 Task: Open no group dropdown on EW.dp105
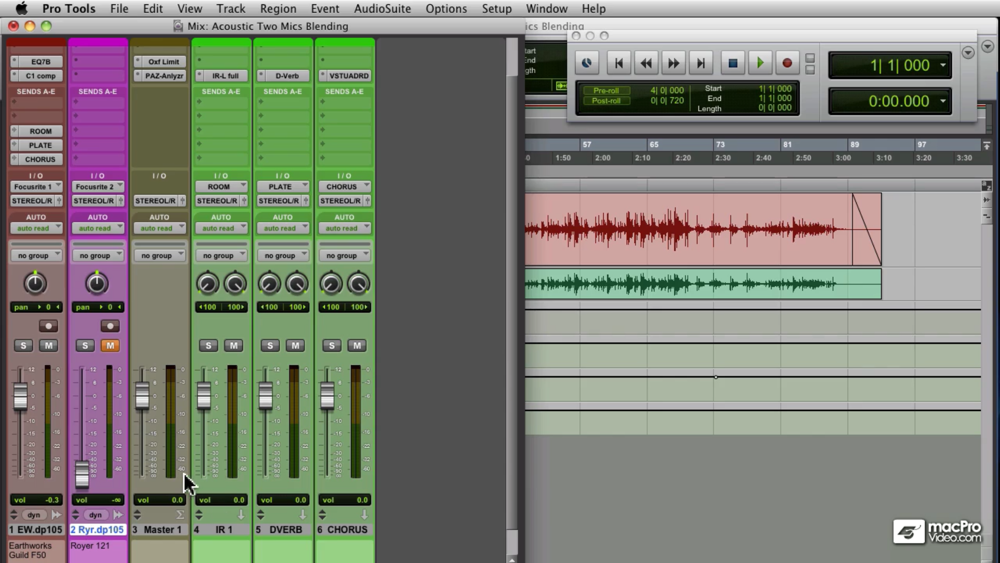36,256
